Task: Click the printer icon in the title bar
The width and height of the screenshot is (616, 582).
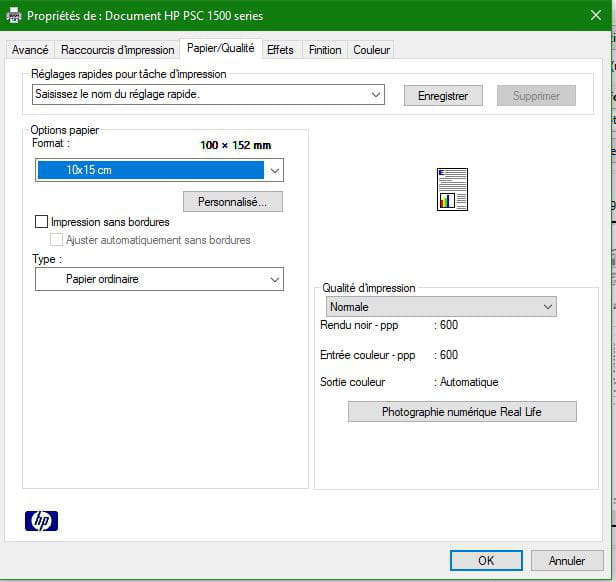Action: 14,15
